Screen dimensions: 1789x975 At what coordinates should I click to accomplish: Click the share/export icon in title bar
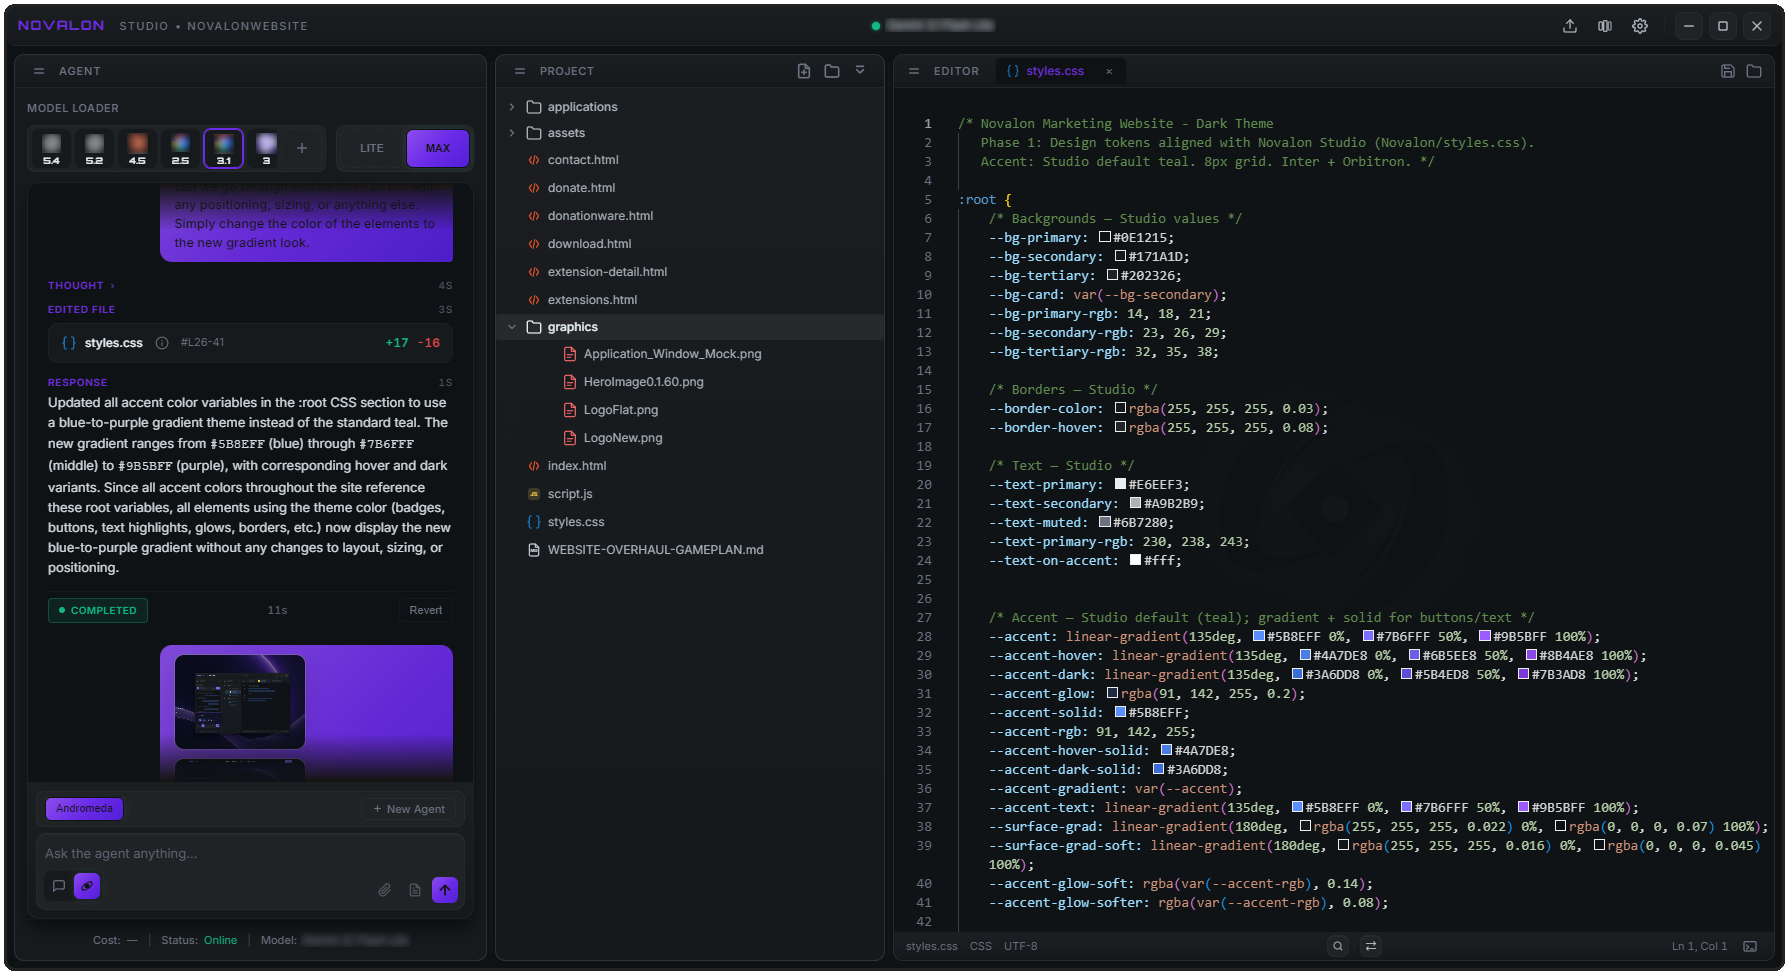point(1570,26)
